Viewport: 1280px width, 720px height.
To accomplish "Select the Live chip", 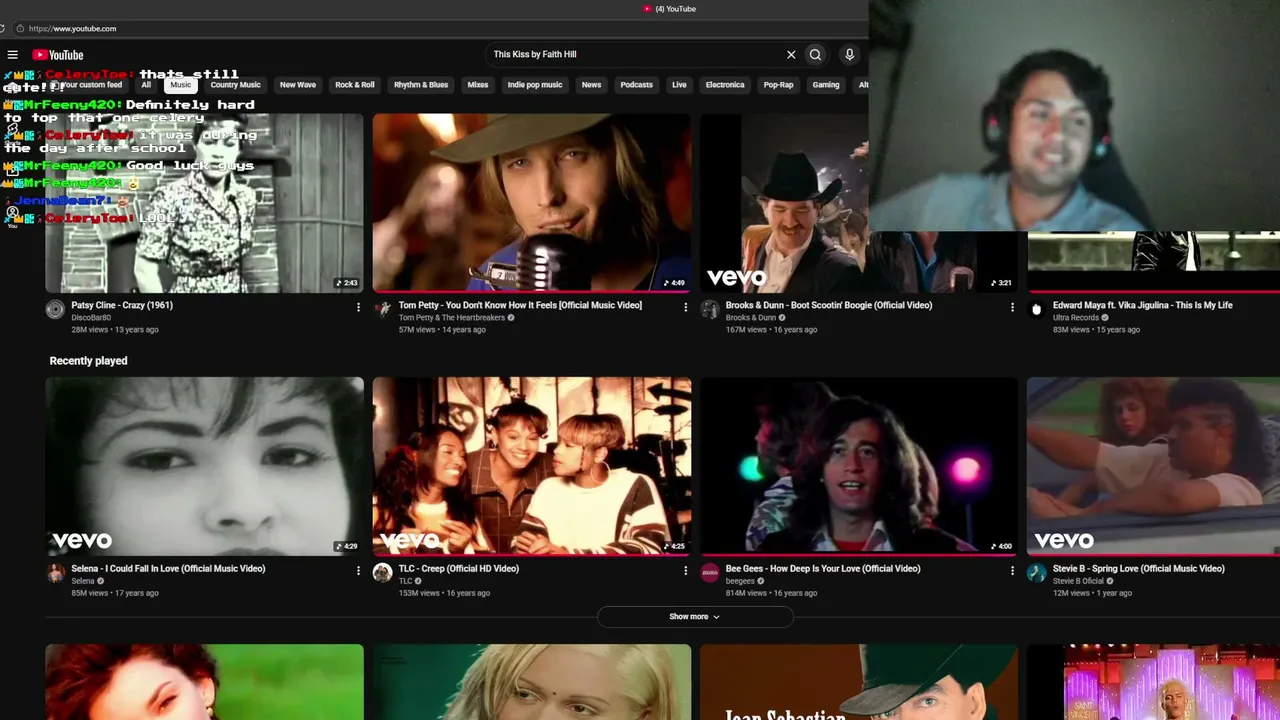I will point(679,85).
